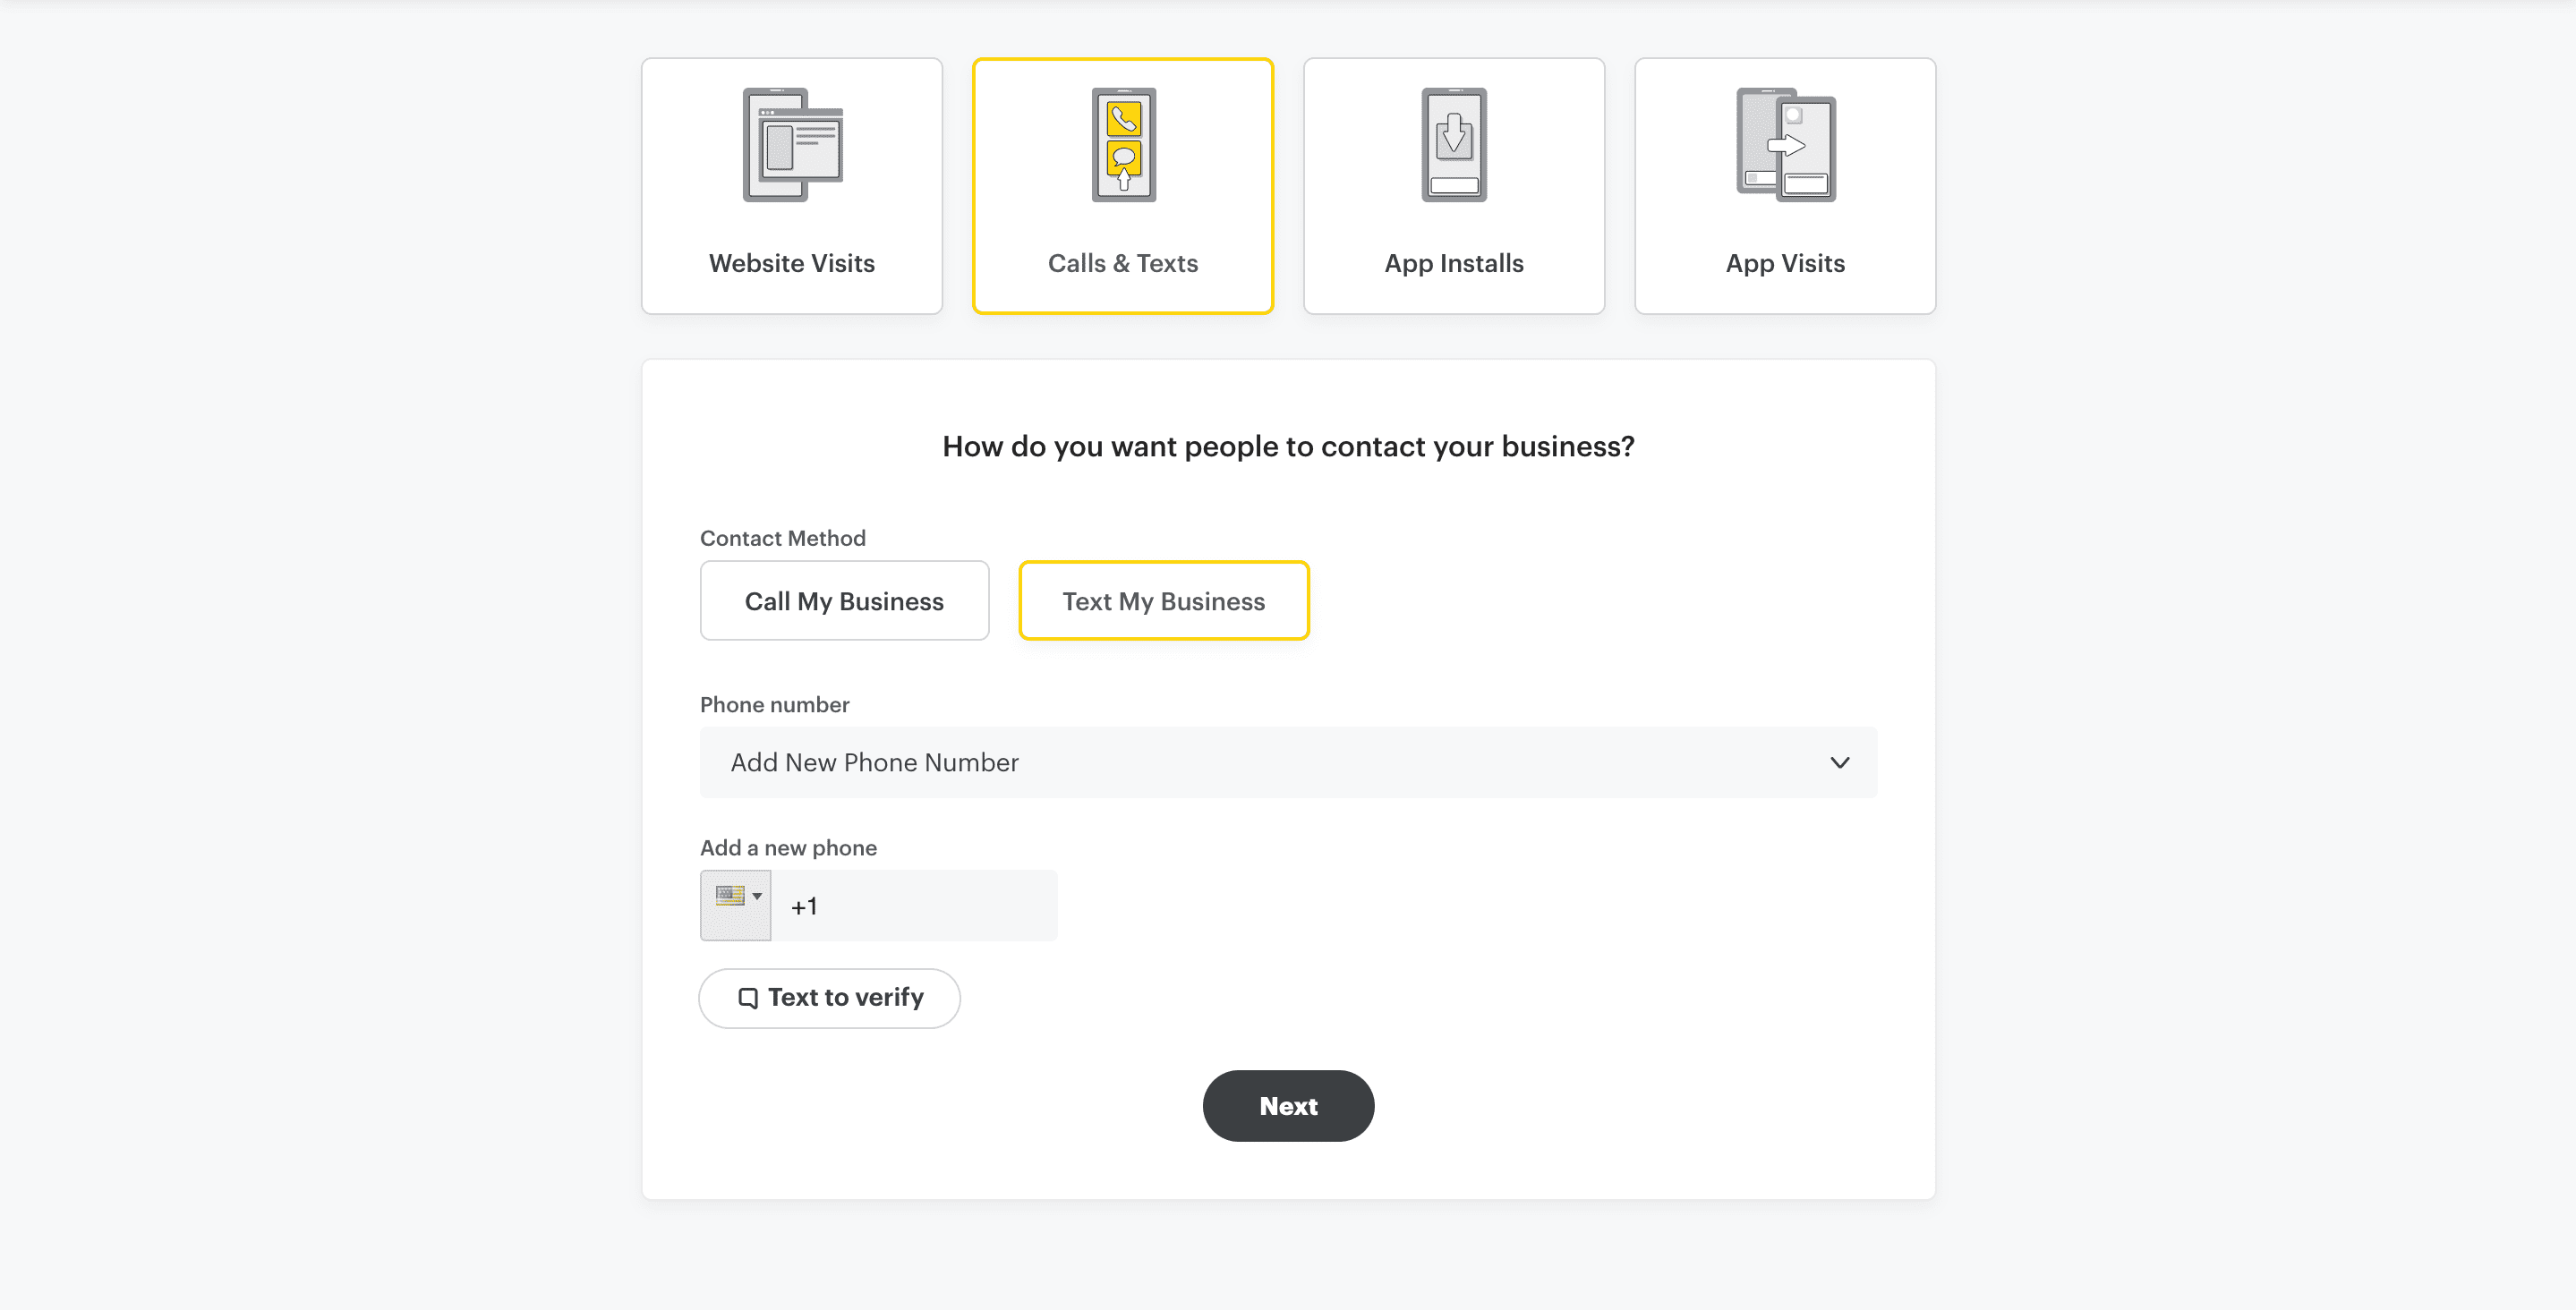Choose the Website Visits goal label

coord(791,263)
